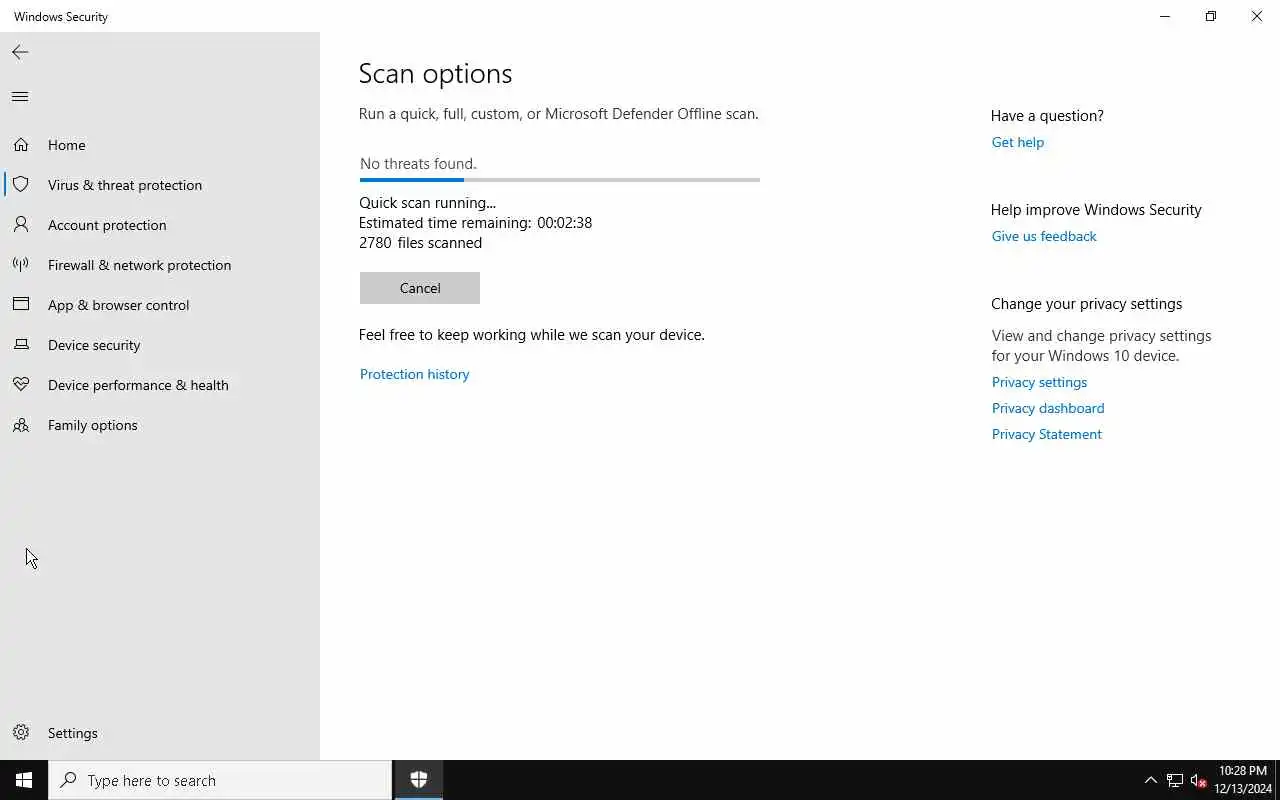Click the taskbar search magnifier icon
Viewport: 1280px width, 800px height.
68,780
